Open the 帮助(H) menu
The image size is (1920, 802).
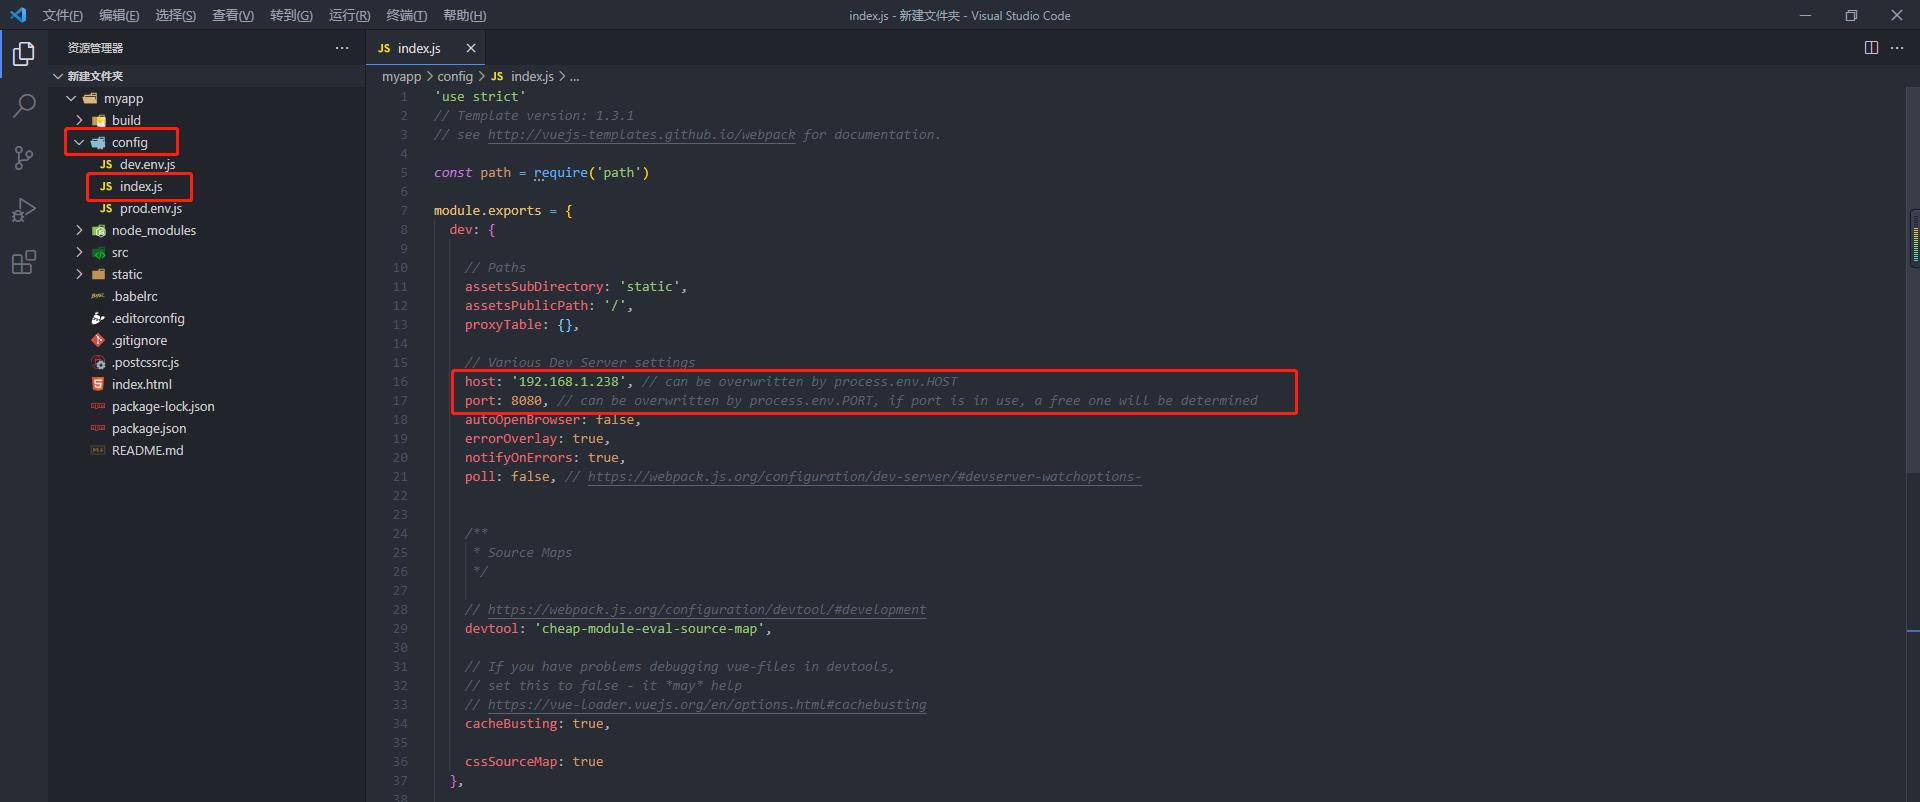464,15
